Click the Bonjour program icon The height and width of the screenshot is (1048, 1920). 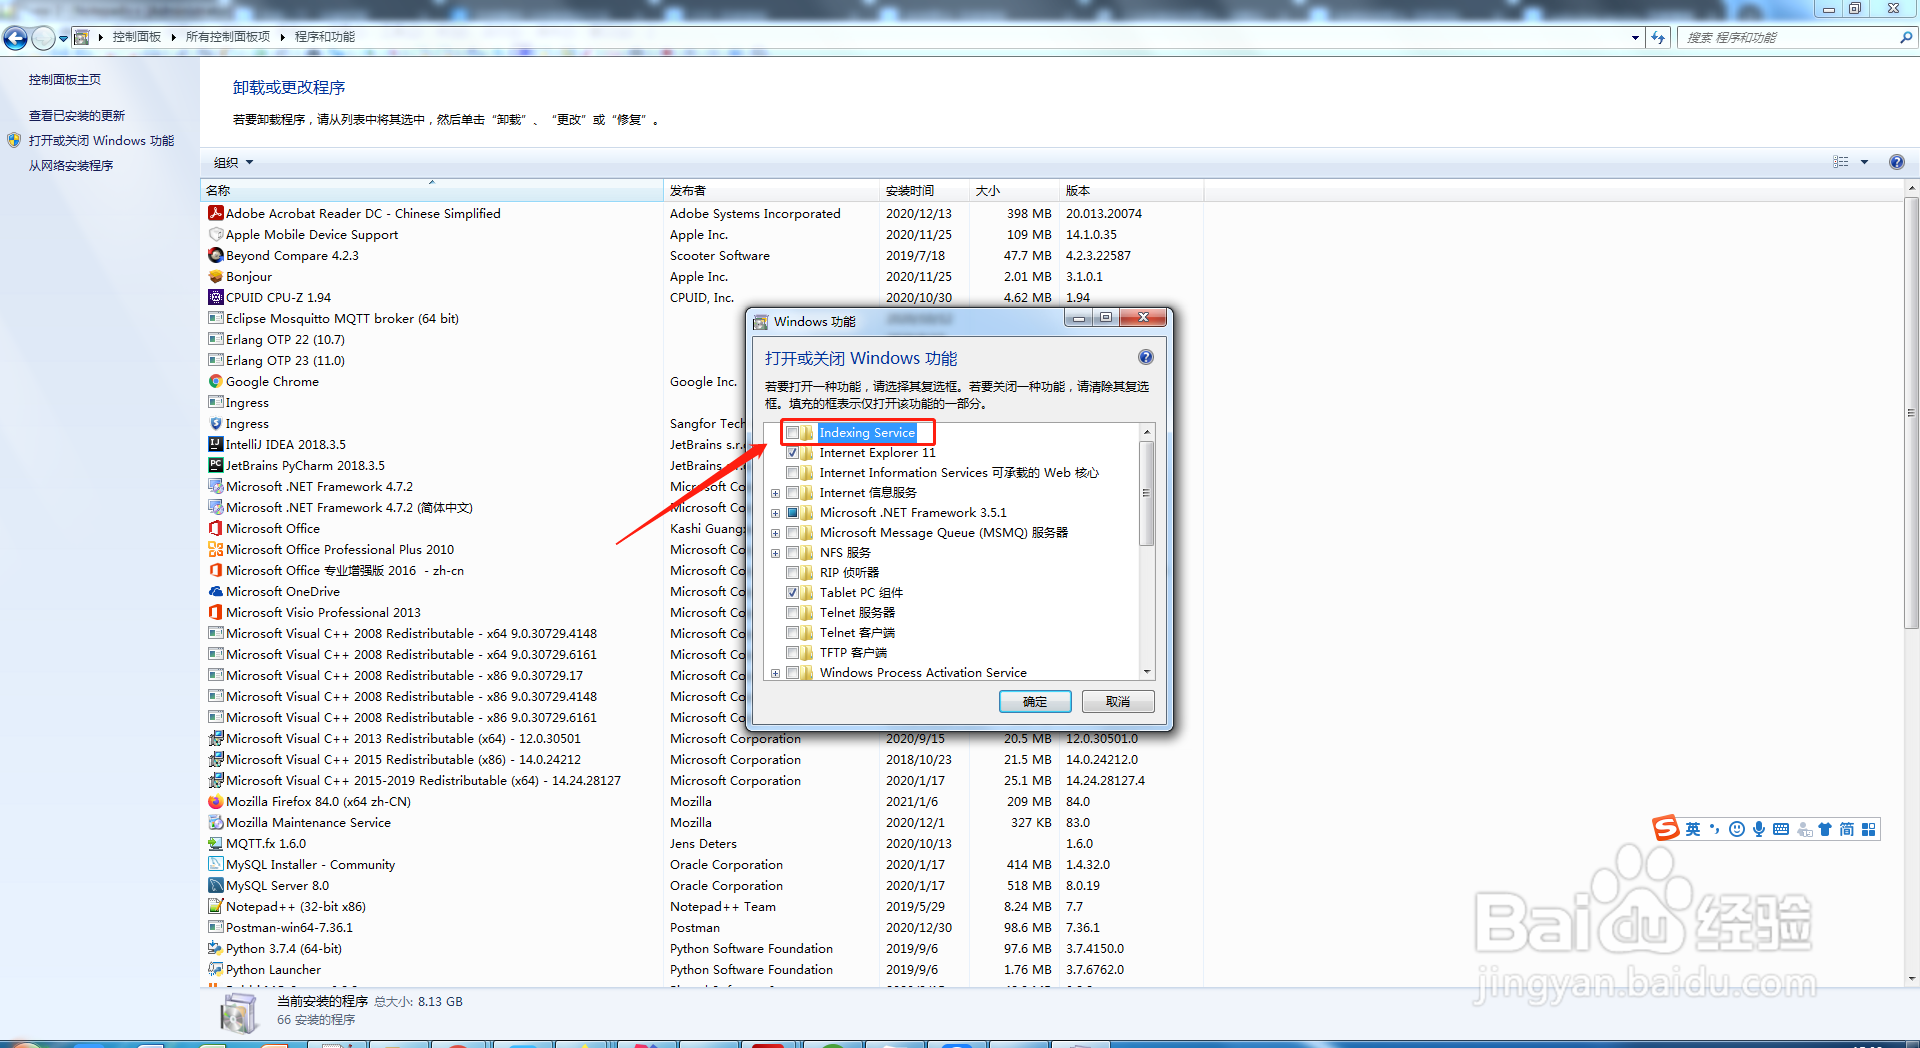point(215,276)
